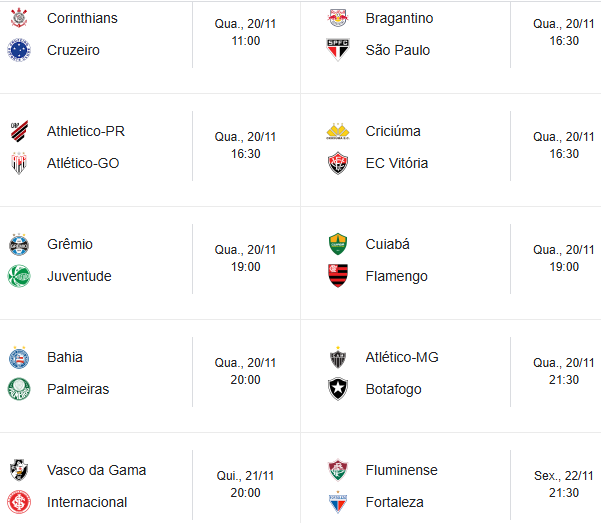601x523 pixels.
Task: Open the EC Vitória team link
Action: tap(397, 163)
